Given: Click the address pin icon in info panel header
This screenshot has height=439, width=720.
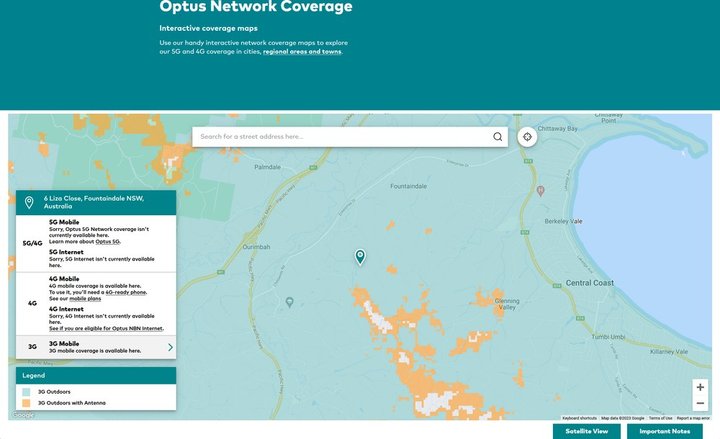Looking at the screenshot, I should [29, 203].
